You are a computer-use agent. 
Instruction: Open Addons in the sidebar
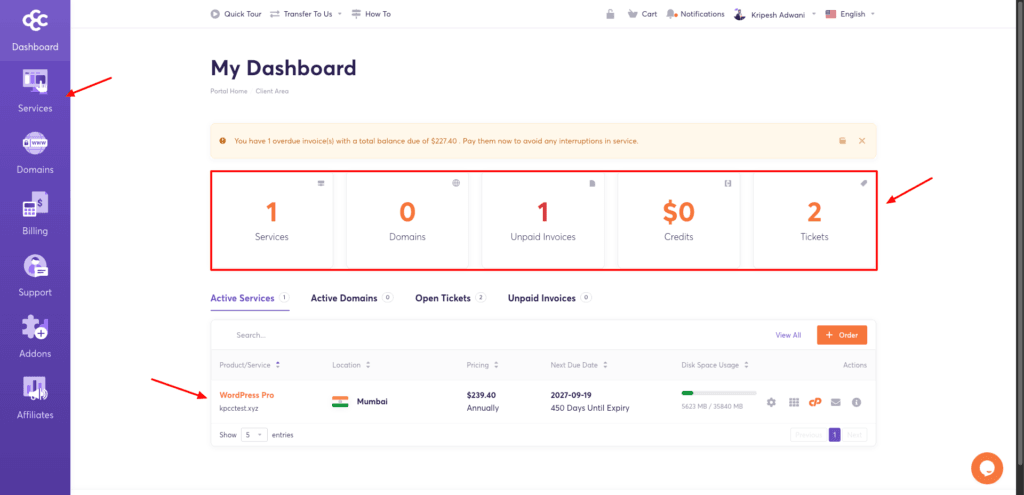[35, 337]
